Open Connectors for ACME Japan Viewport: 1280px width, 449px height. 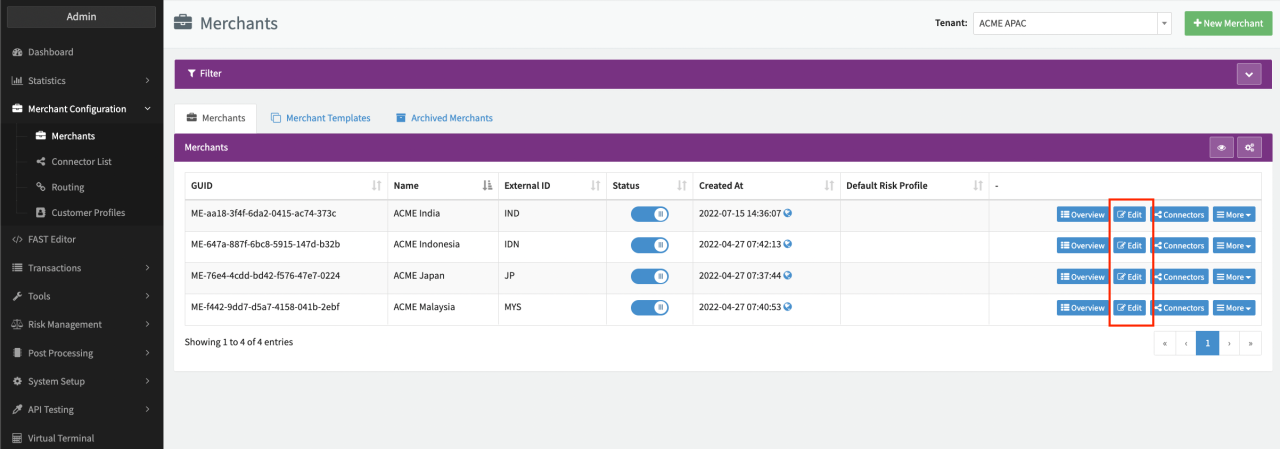[x=1179, y=276]
